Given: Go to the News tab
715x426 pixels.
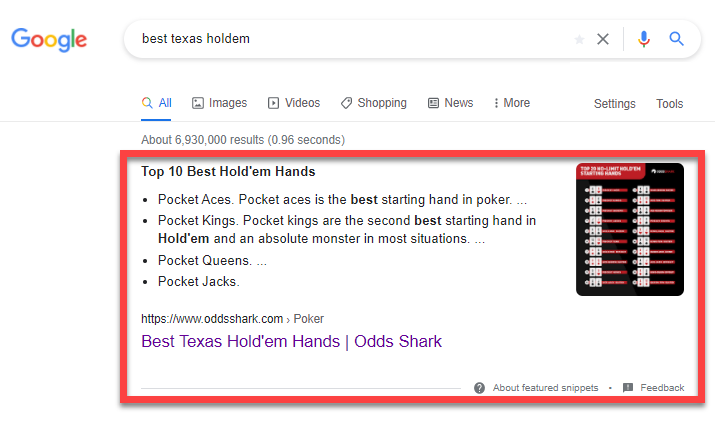Looking at the screenshot, I should coord(450,103).
